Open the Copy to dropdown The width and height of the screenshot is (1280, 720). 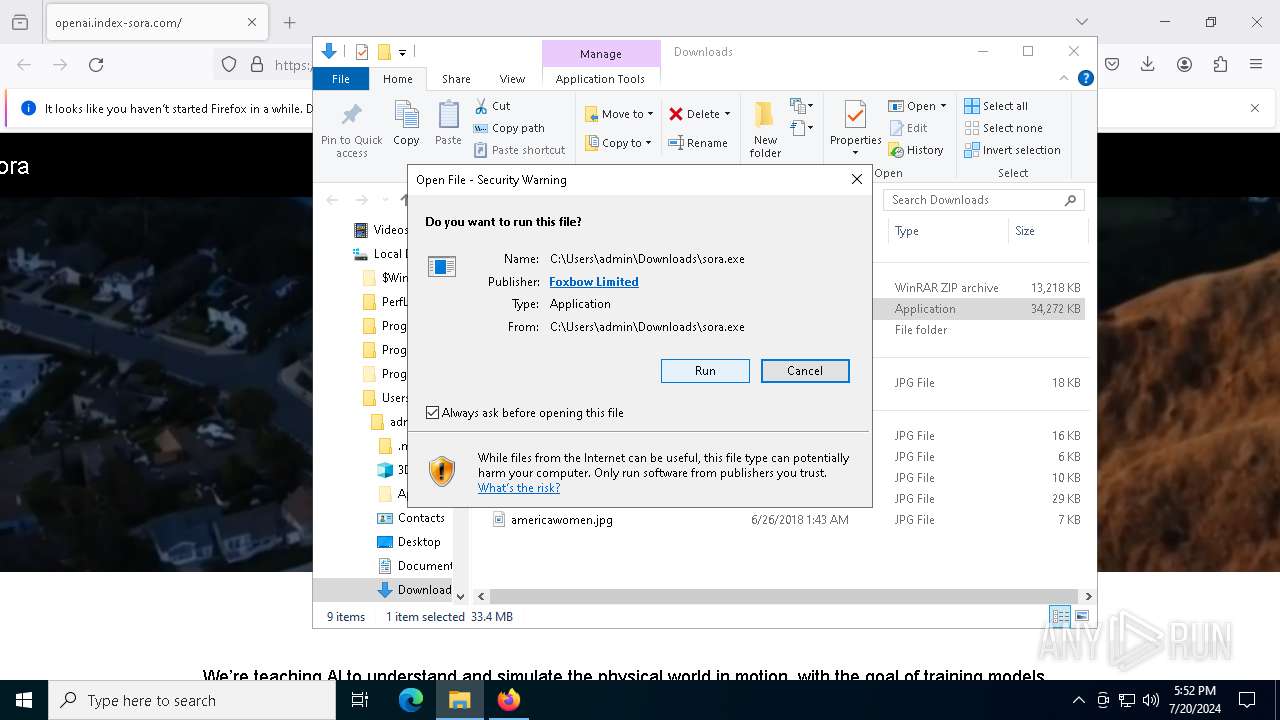point(619,143)
